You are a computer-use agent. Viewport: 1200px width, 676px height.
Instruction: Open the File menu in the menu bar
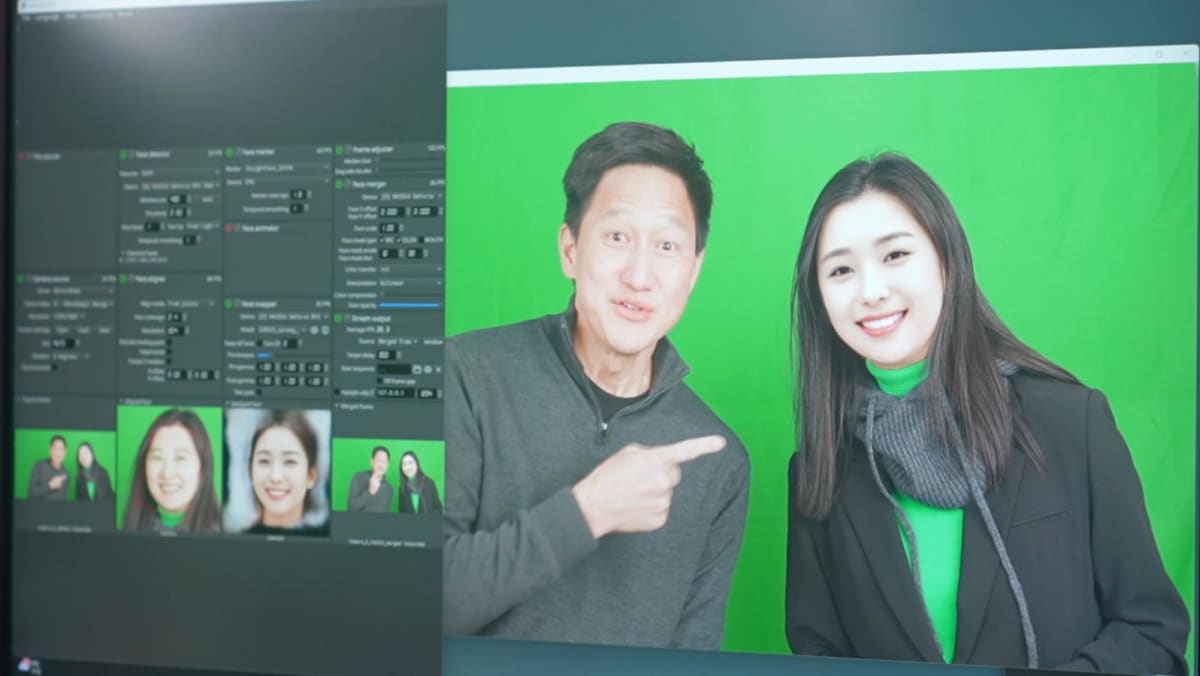27,19
